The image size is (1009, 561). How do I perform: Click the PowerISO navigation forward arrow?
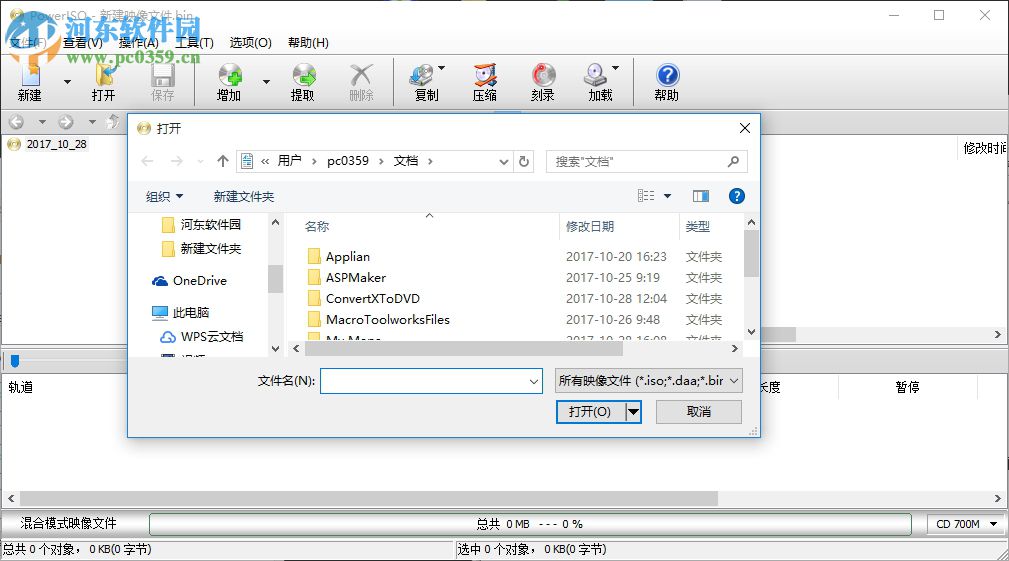click(x=66, y=122)
